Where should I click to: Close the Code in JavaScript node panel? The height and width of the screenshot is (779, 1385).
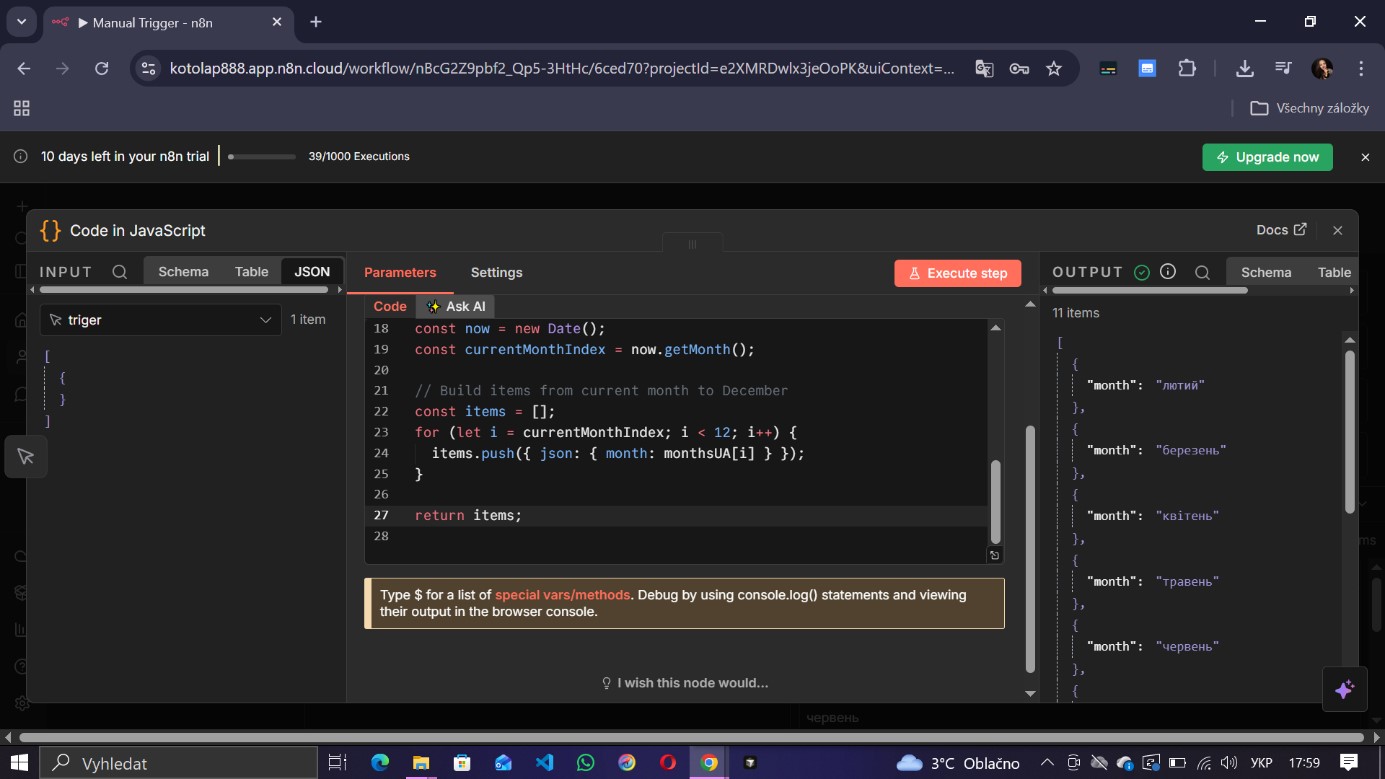[1337, 230]
